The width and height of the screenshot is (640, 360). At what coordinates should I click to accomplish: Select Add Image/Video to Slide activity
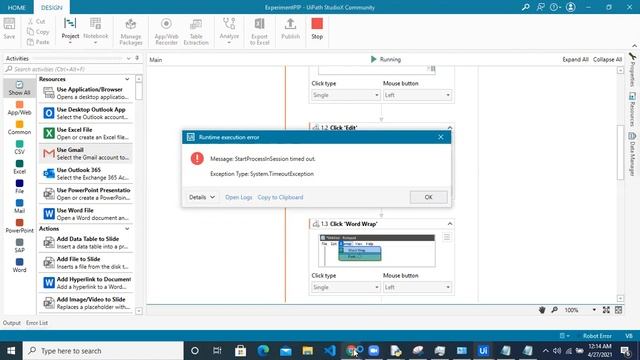coord(86,303)
